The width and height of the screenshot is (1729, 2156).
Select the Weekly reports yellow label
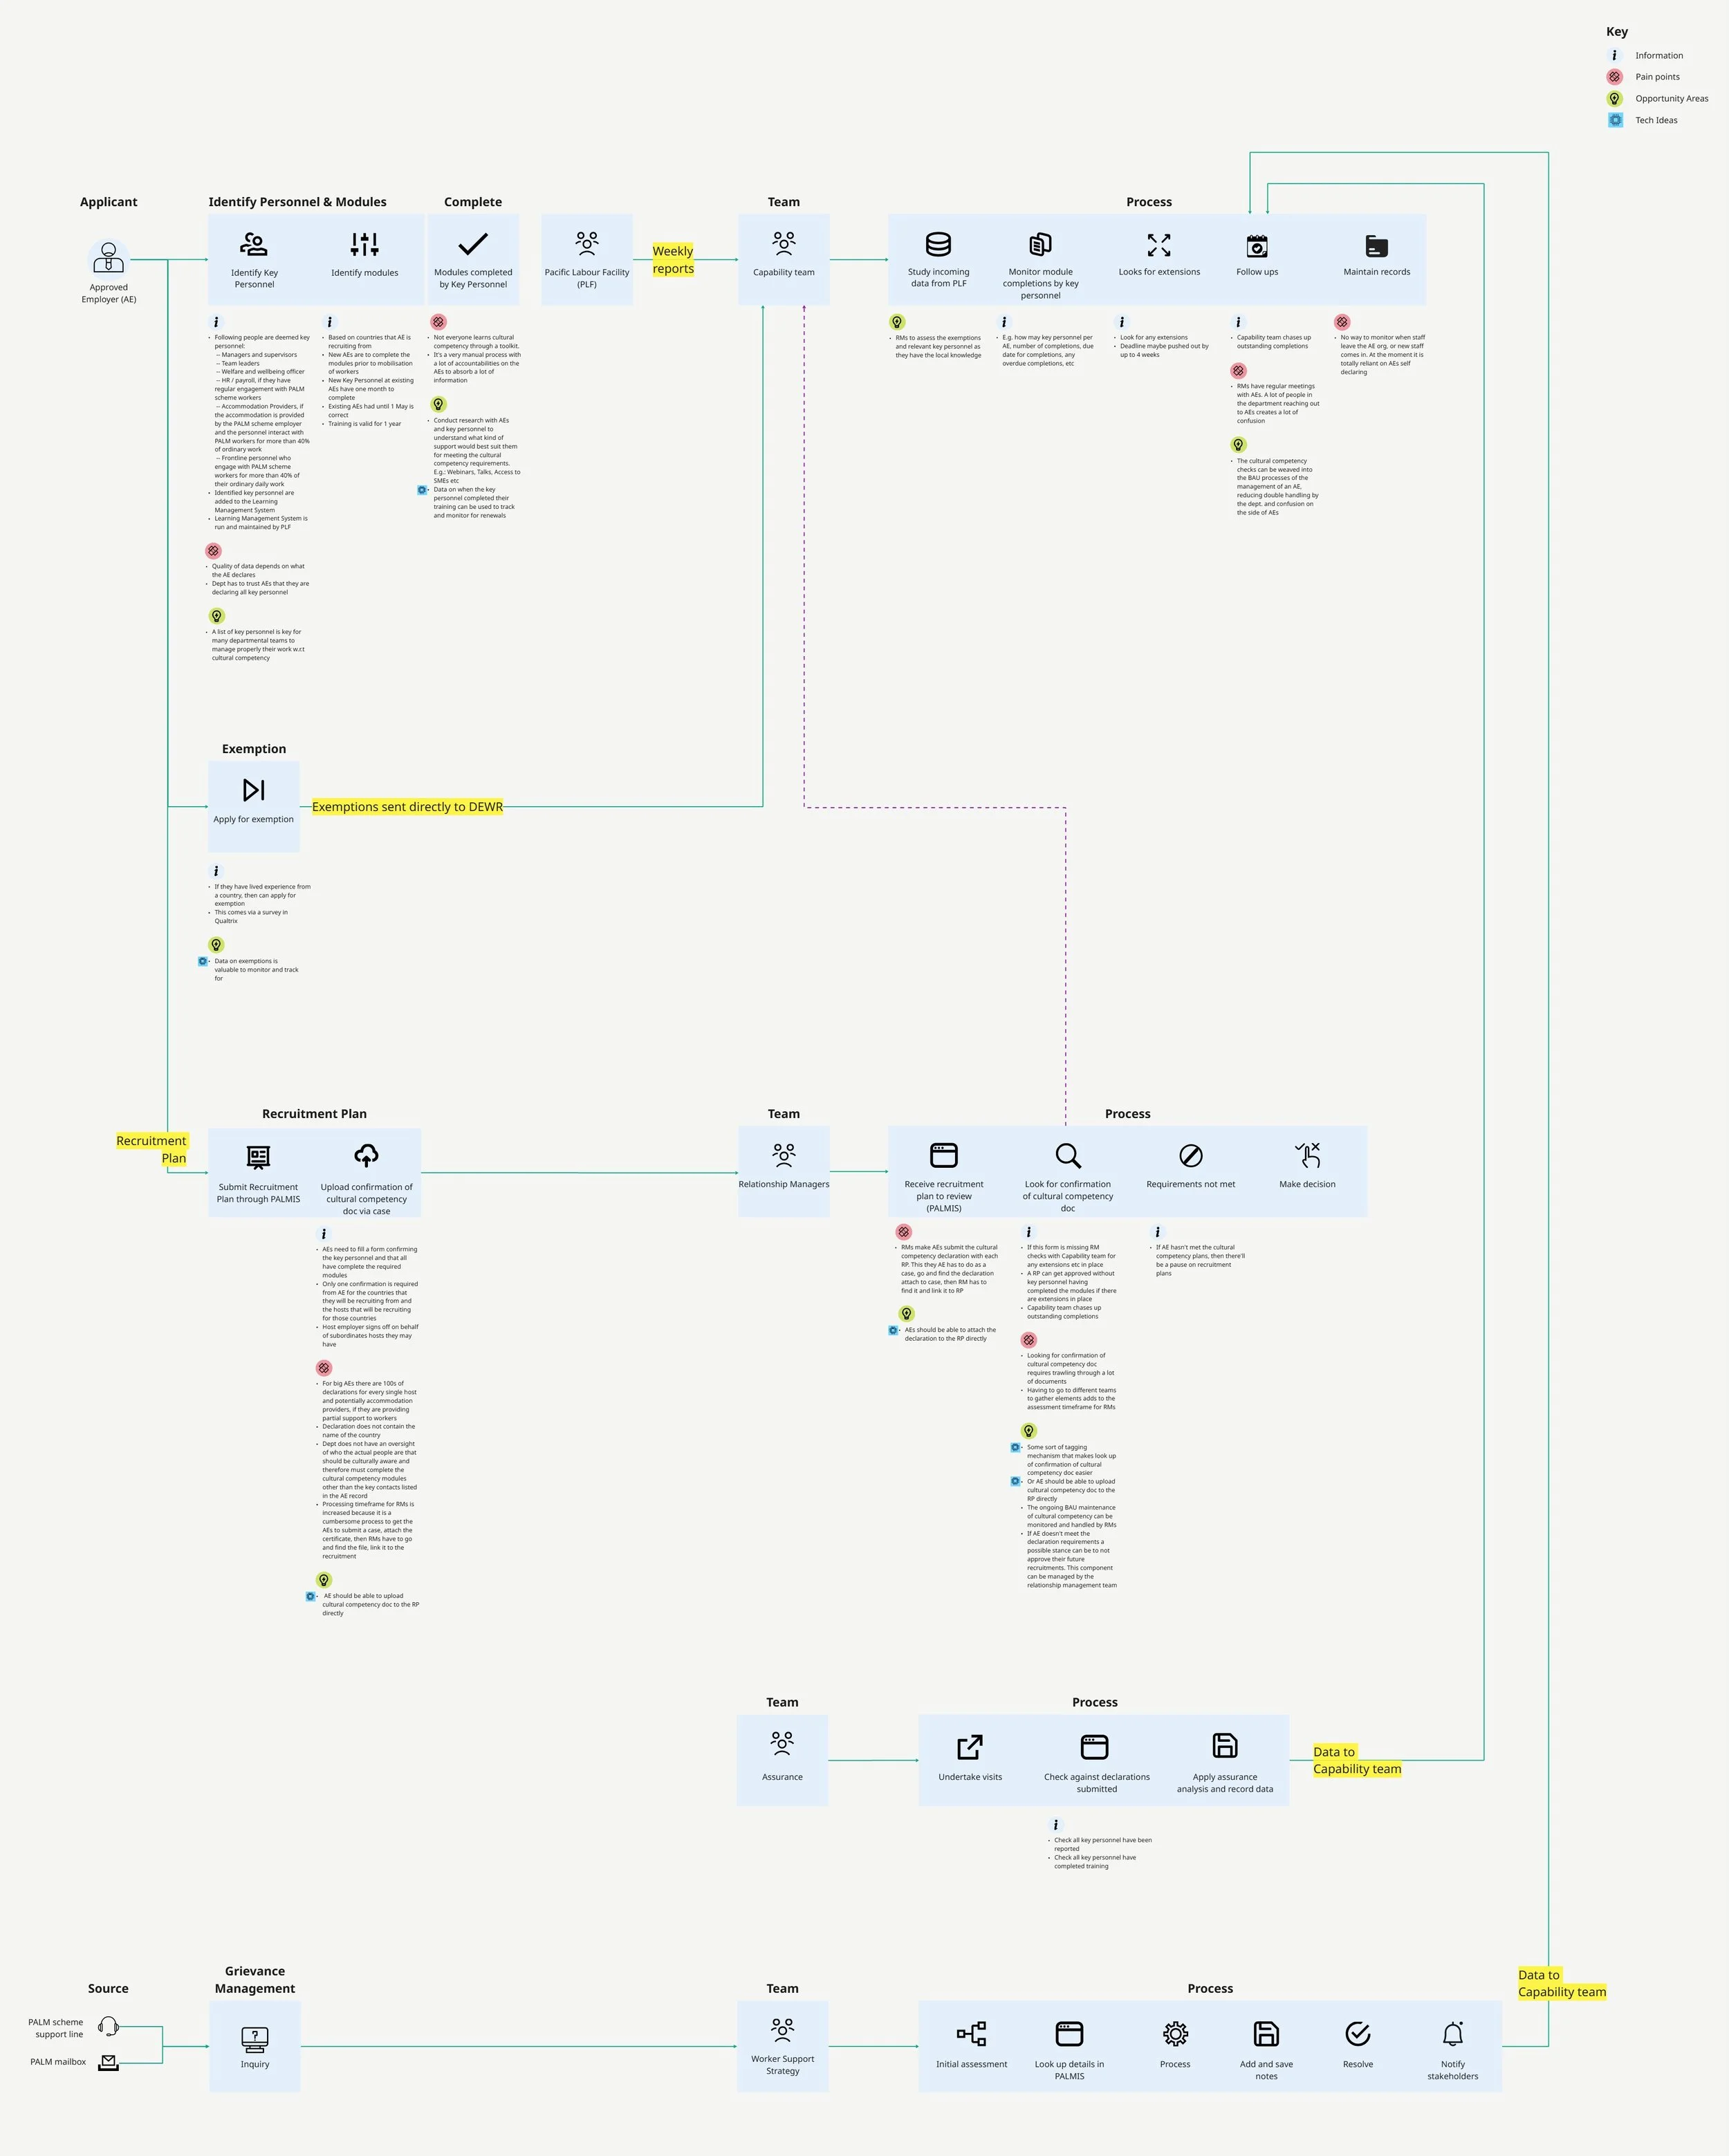point(673,260)
